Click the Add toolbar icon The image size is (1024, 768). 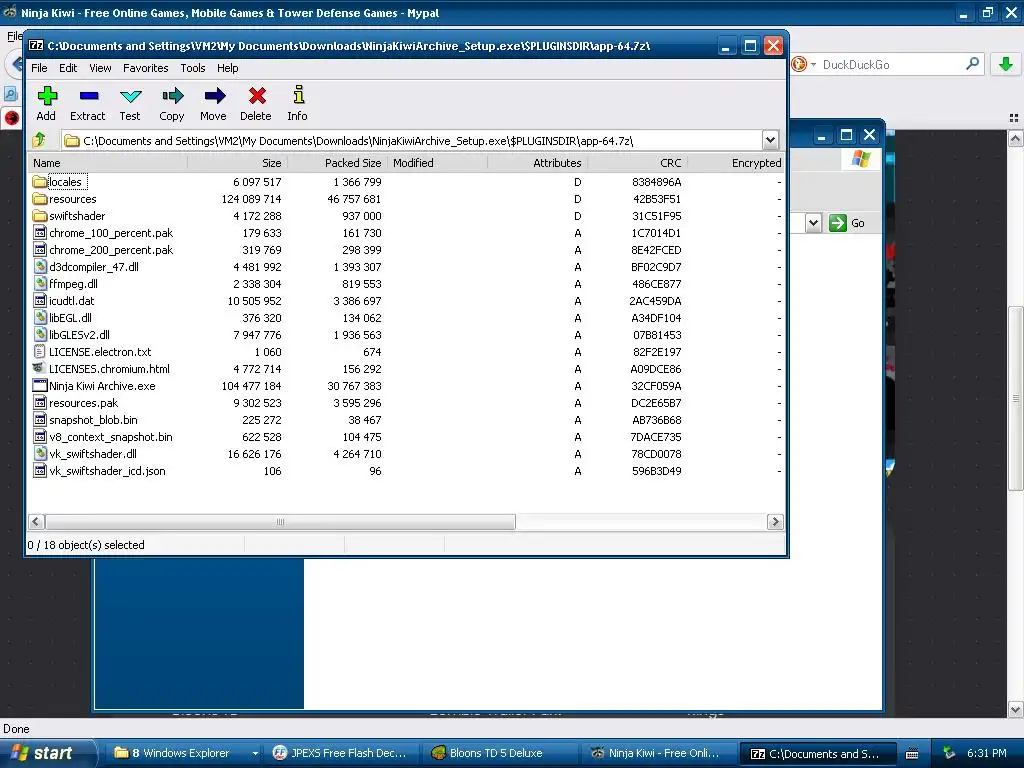[46, 96]
